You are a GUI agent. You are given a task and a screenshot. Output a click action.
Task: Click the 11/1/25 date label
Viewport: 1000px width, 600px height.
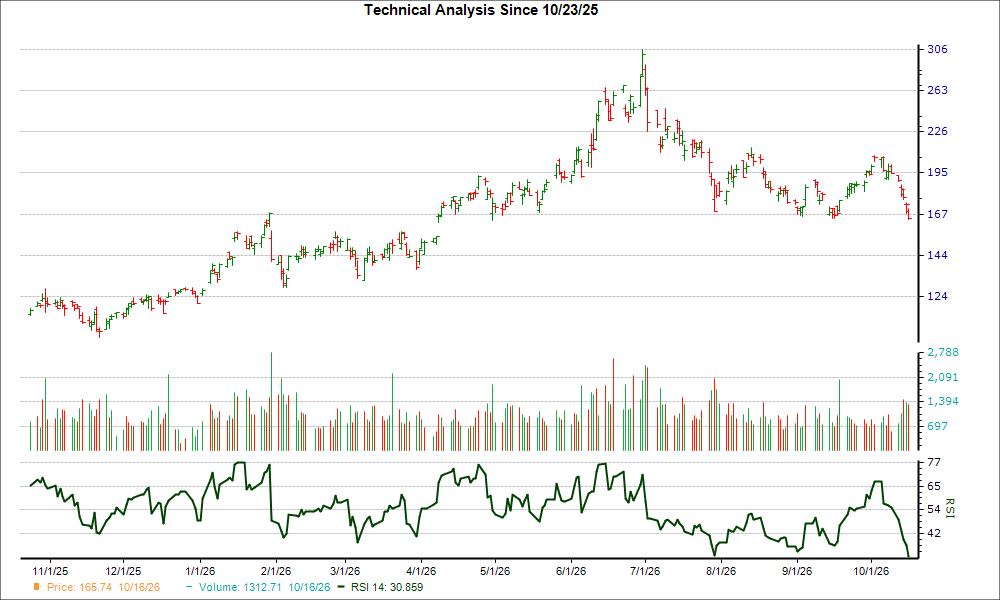50,571
